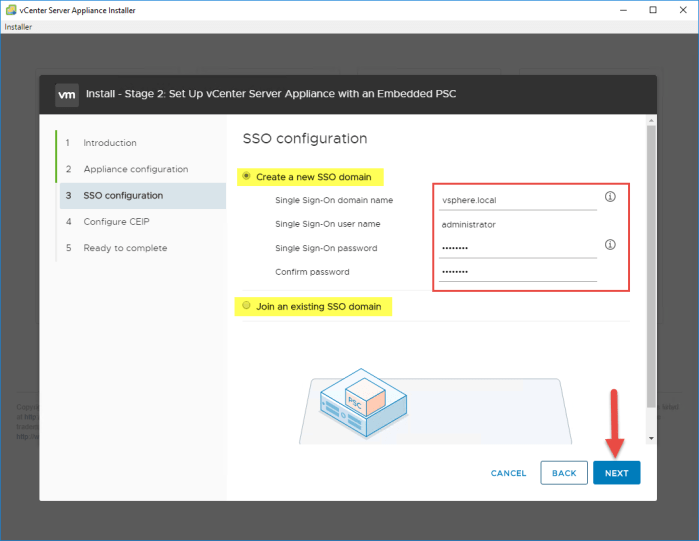699x541 pixels.
Task: Click the Install - Stage 2 header title
Action: pyautogui.click(x=271, y=94)
